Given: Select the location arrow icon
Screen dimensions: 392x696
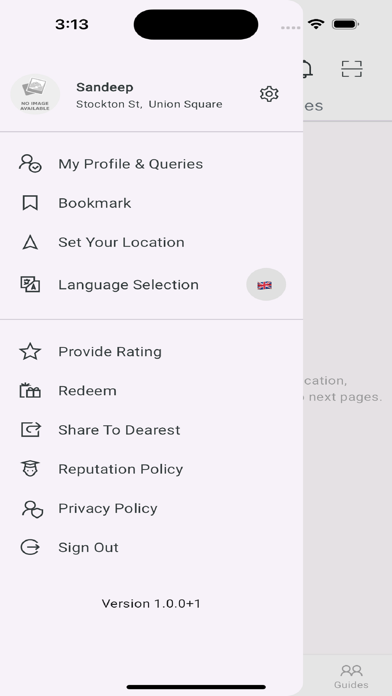Looking at the screenshot, I should pyautogui.click(x=30, y=242).
